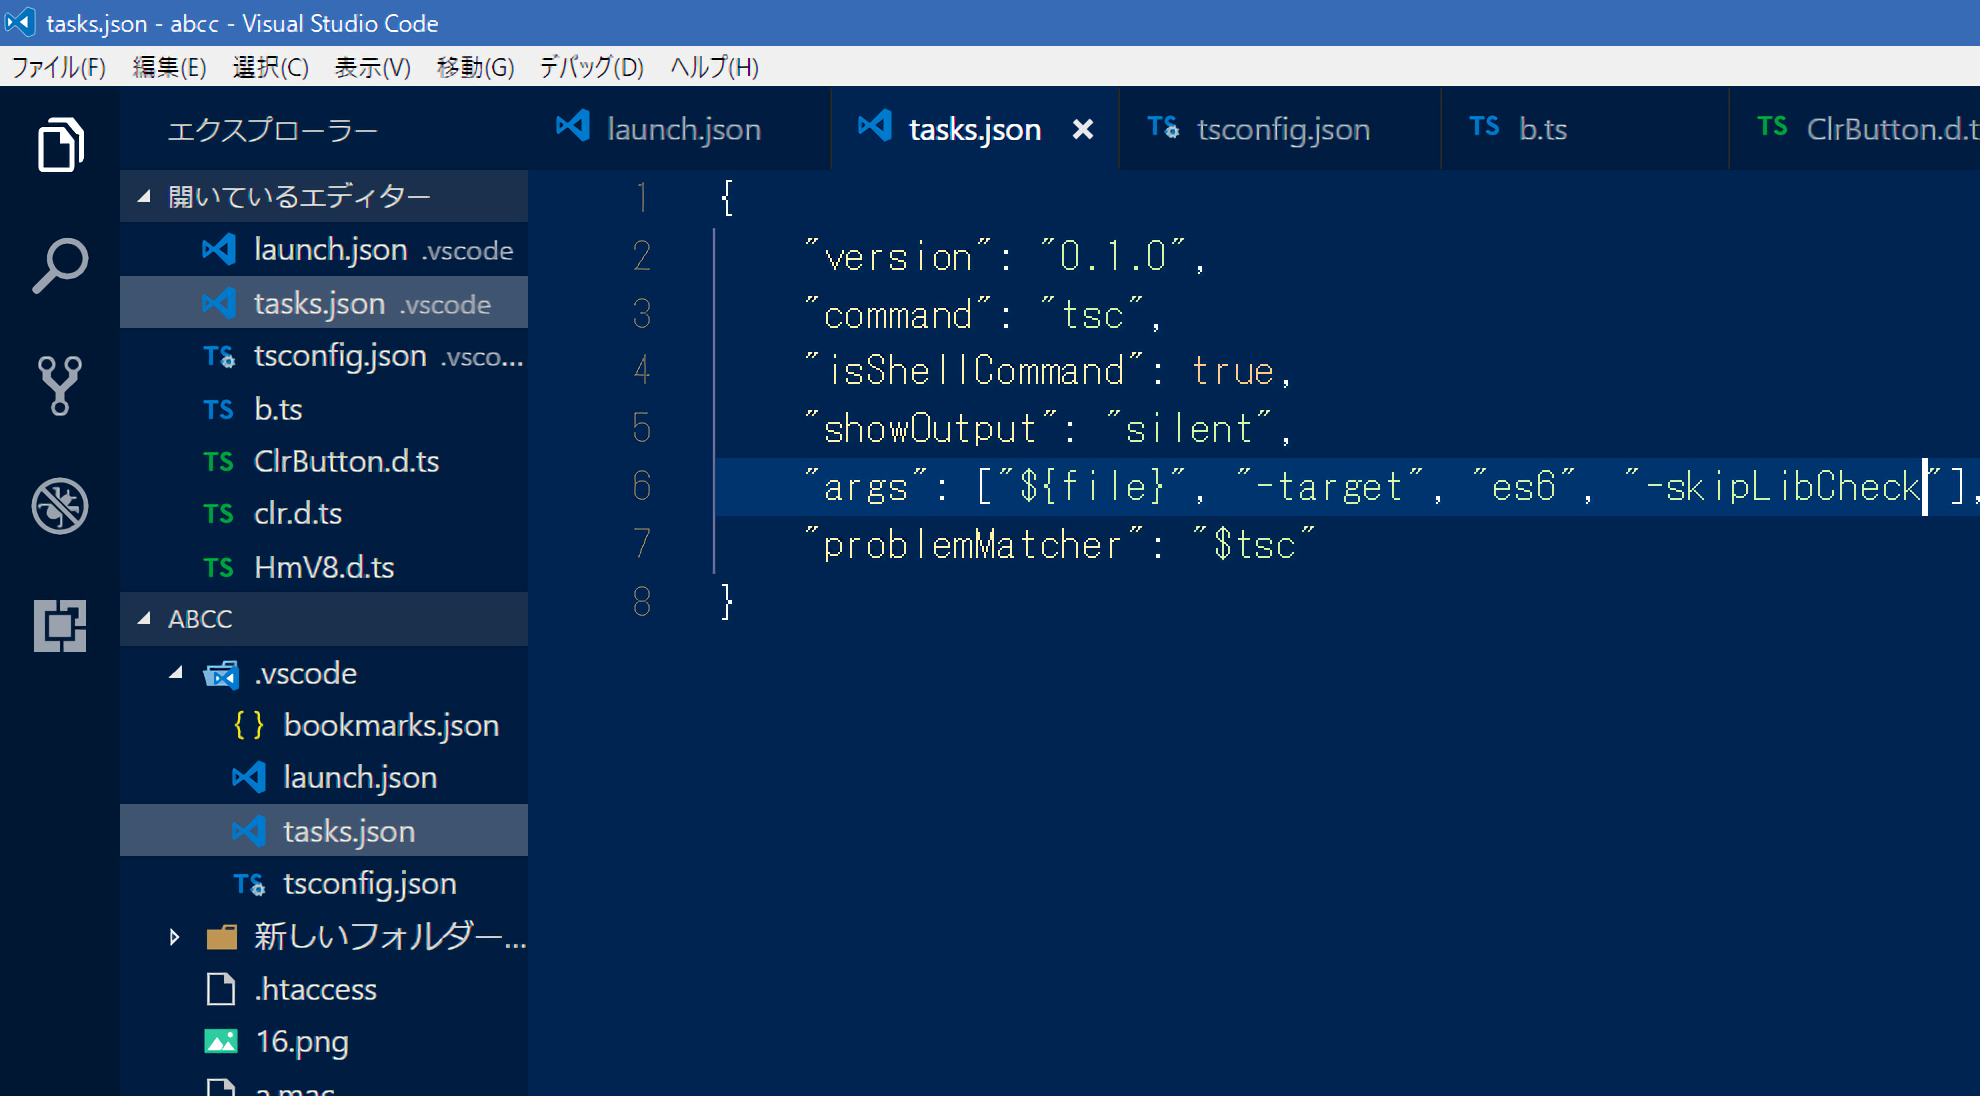
Task: Close the tasks.json editor tab
Action: 1083,129
